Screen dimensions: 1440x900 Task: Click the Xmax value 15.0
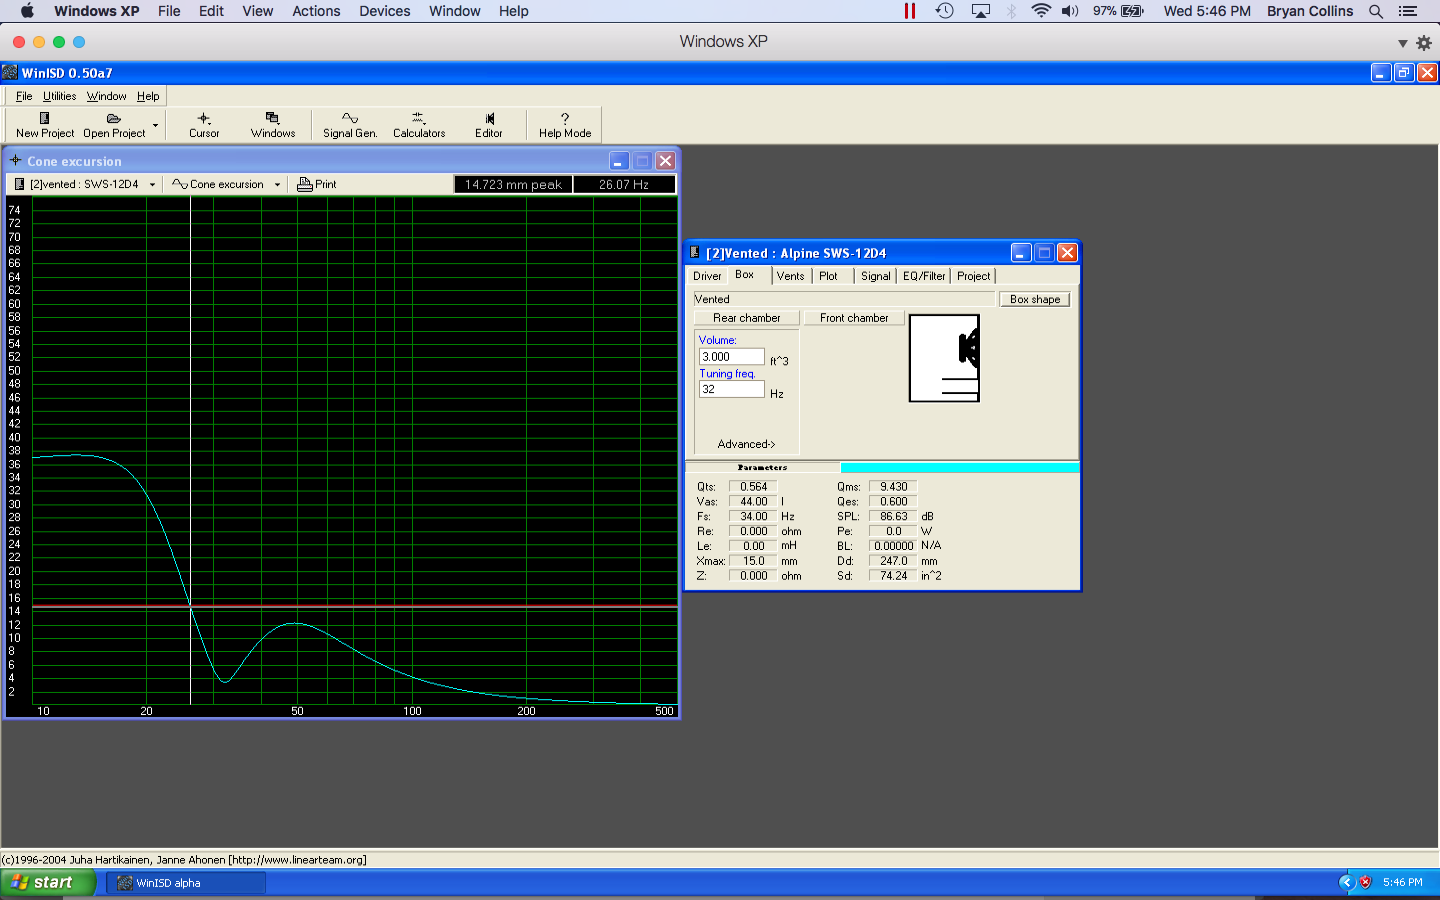(753, 561)
